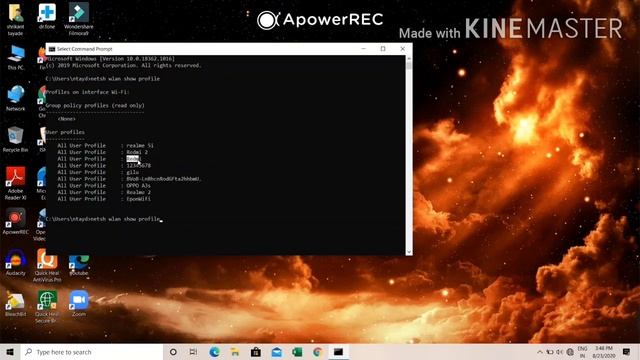
Task: Minimize the Command Prompt window
Action: point(363,49)
